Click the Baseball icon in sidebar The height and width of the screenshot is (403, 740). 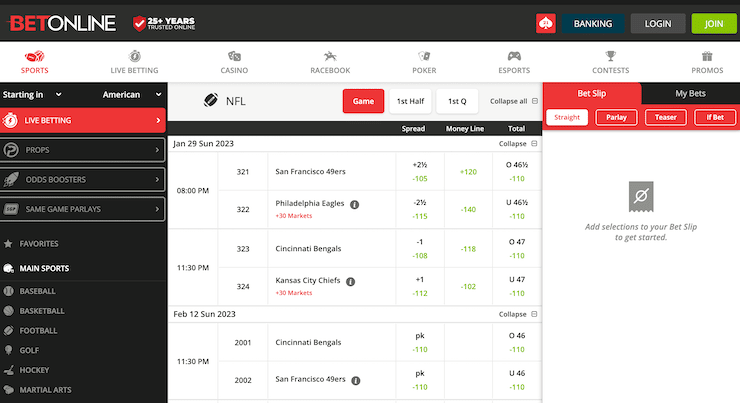click(x=8, y=291)
